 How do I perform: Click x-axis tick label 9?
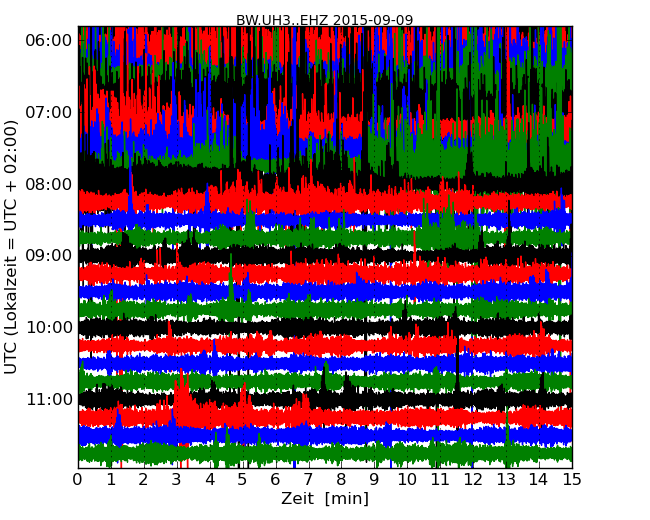(374, 480)
